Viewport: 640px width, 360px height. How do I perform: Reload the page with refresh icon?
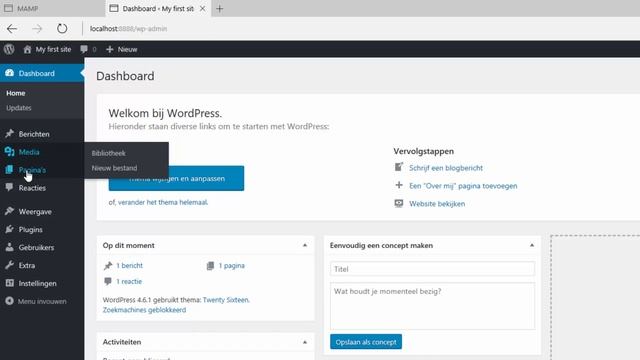pos(62,29)
